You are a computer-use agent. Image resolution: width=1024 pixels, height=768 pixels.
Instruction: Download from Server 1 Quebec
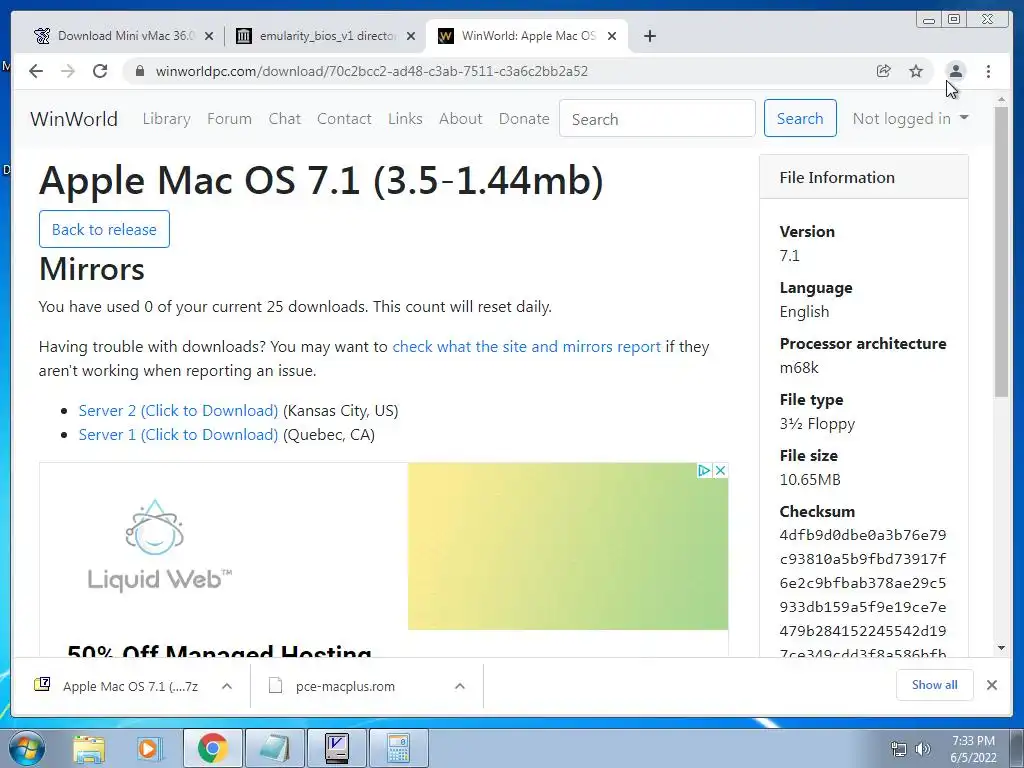pos(178,434)
